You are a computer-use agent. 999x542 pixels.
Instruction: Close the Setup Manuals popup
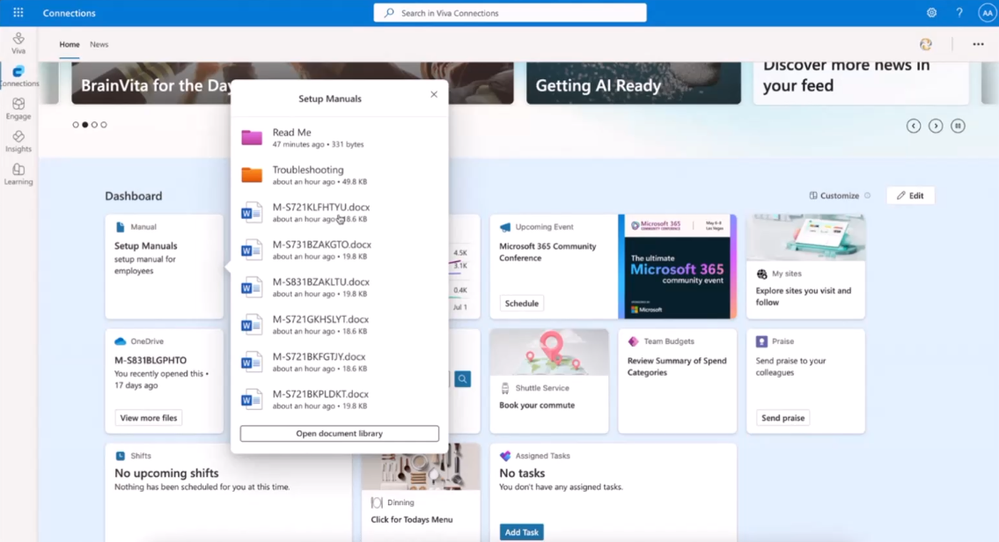434,94
